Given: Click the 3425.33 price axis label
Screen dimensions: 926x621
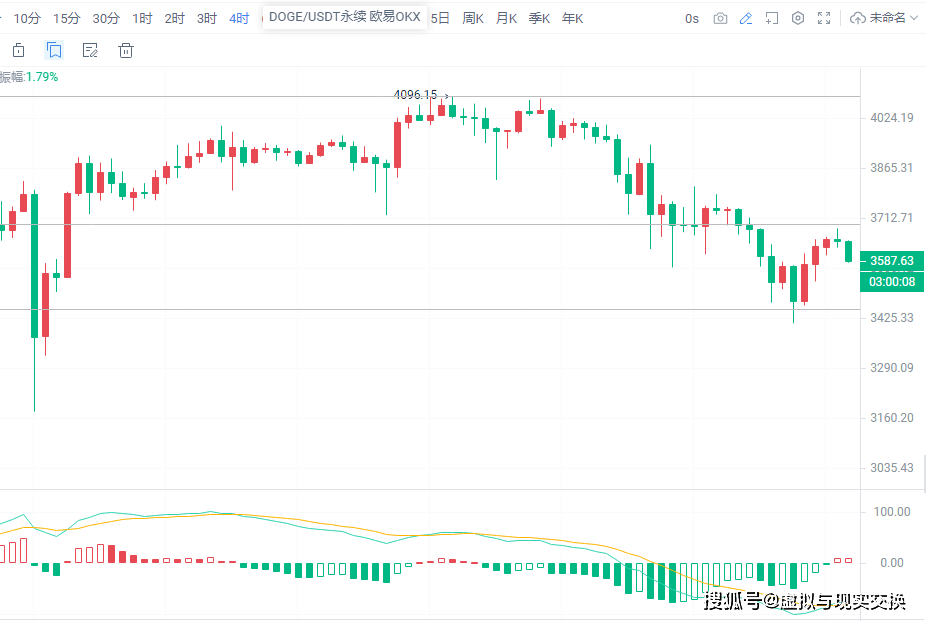Looking at the screenshot, I should point(892,318).
